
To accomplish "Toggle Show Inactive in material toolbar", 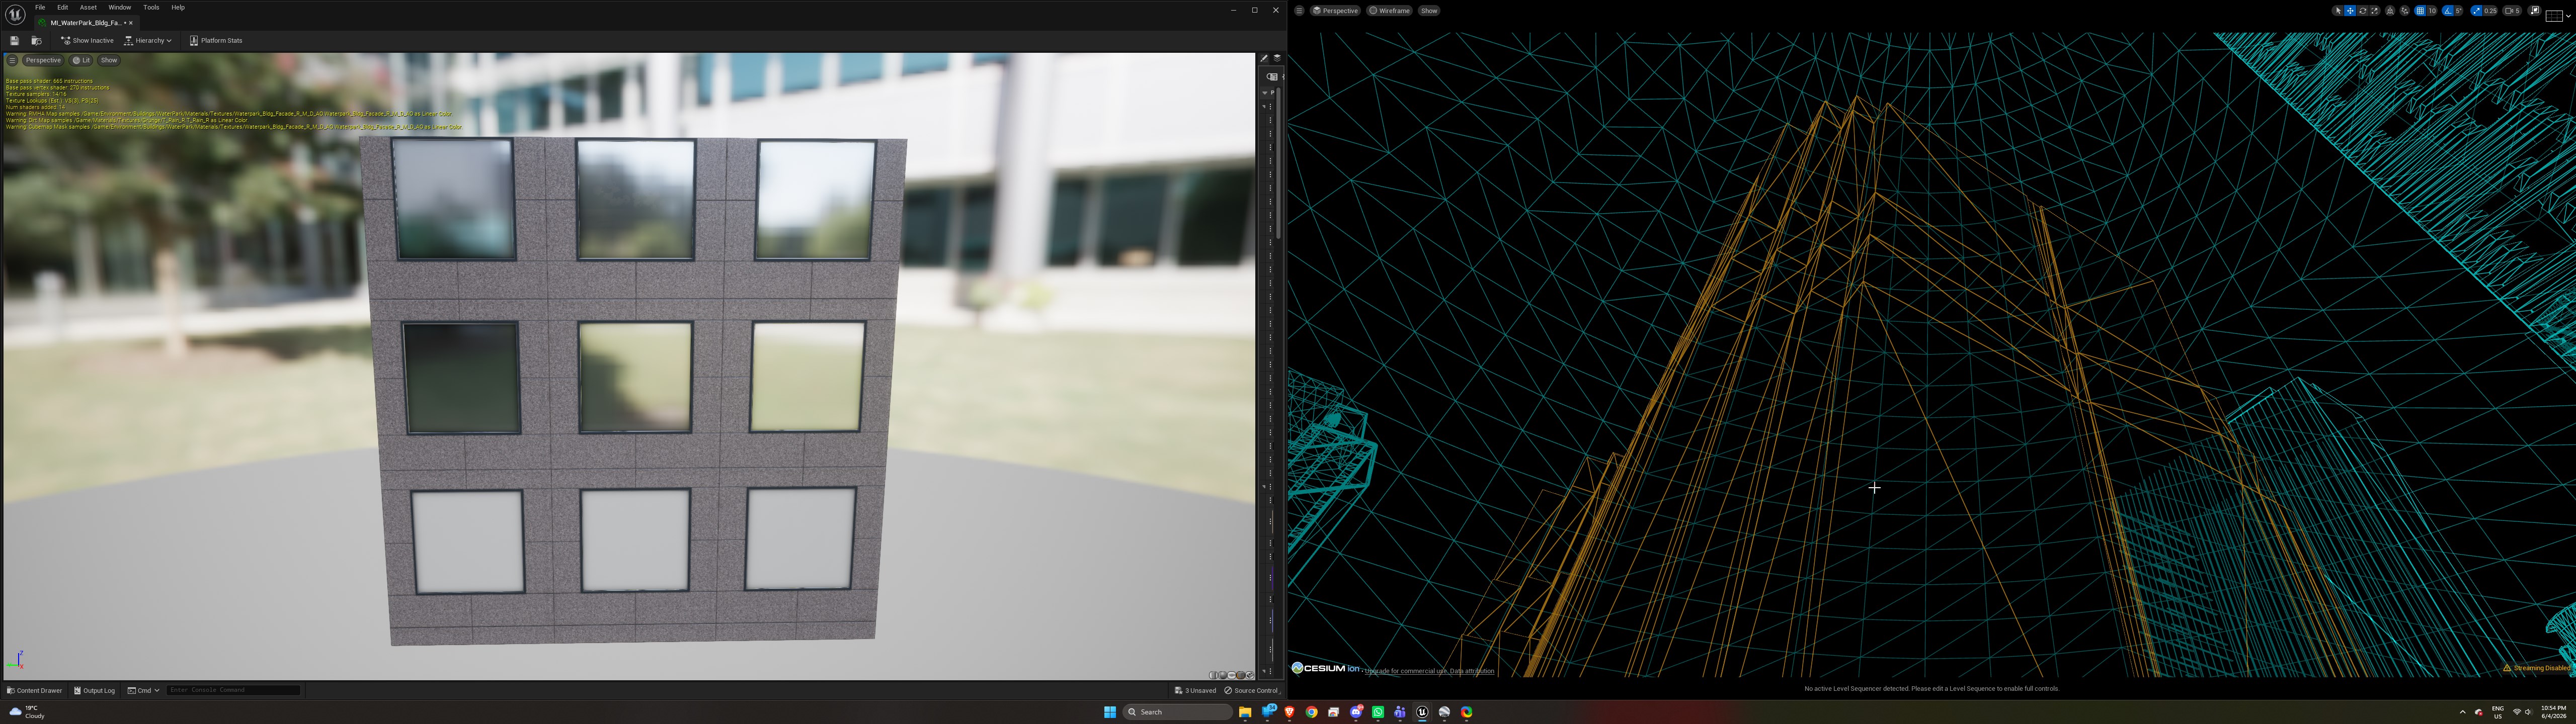I will pos(87,41).
